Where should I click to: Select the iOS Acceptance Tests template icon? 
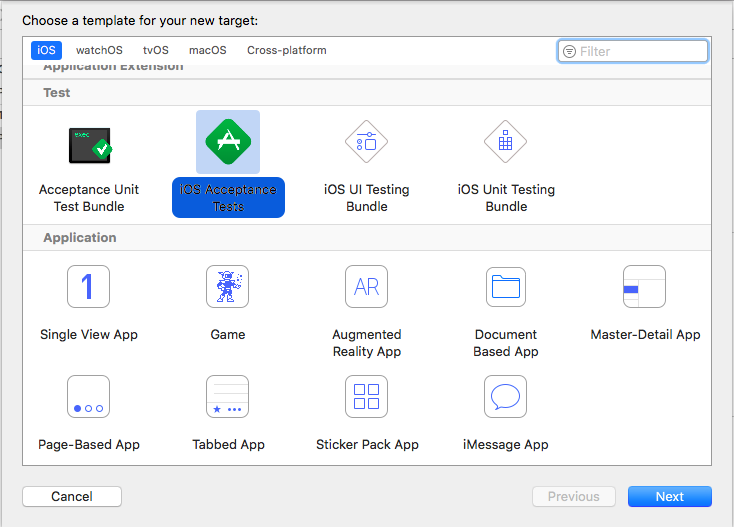228,142
